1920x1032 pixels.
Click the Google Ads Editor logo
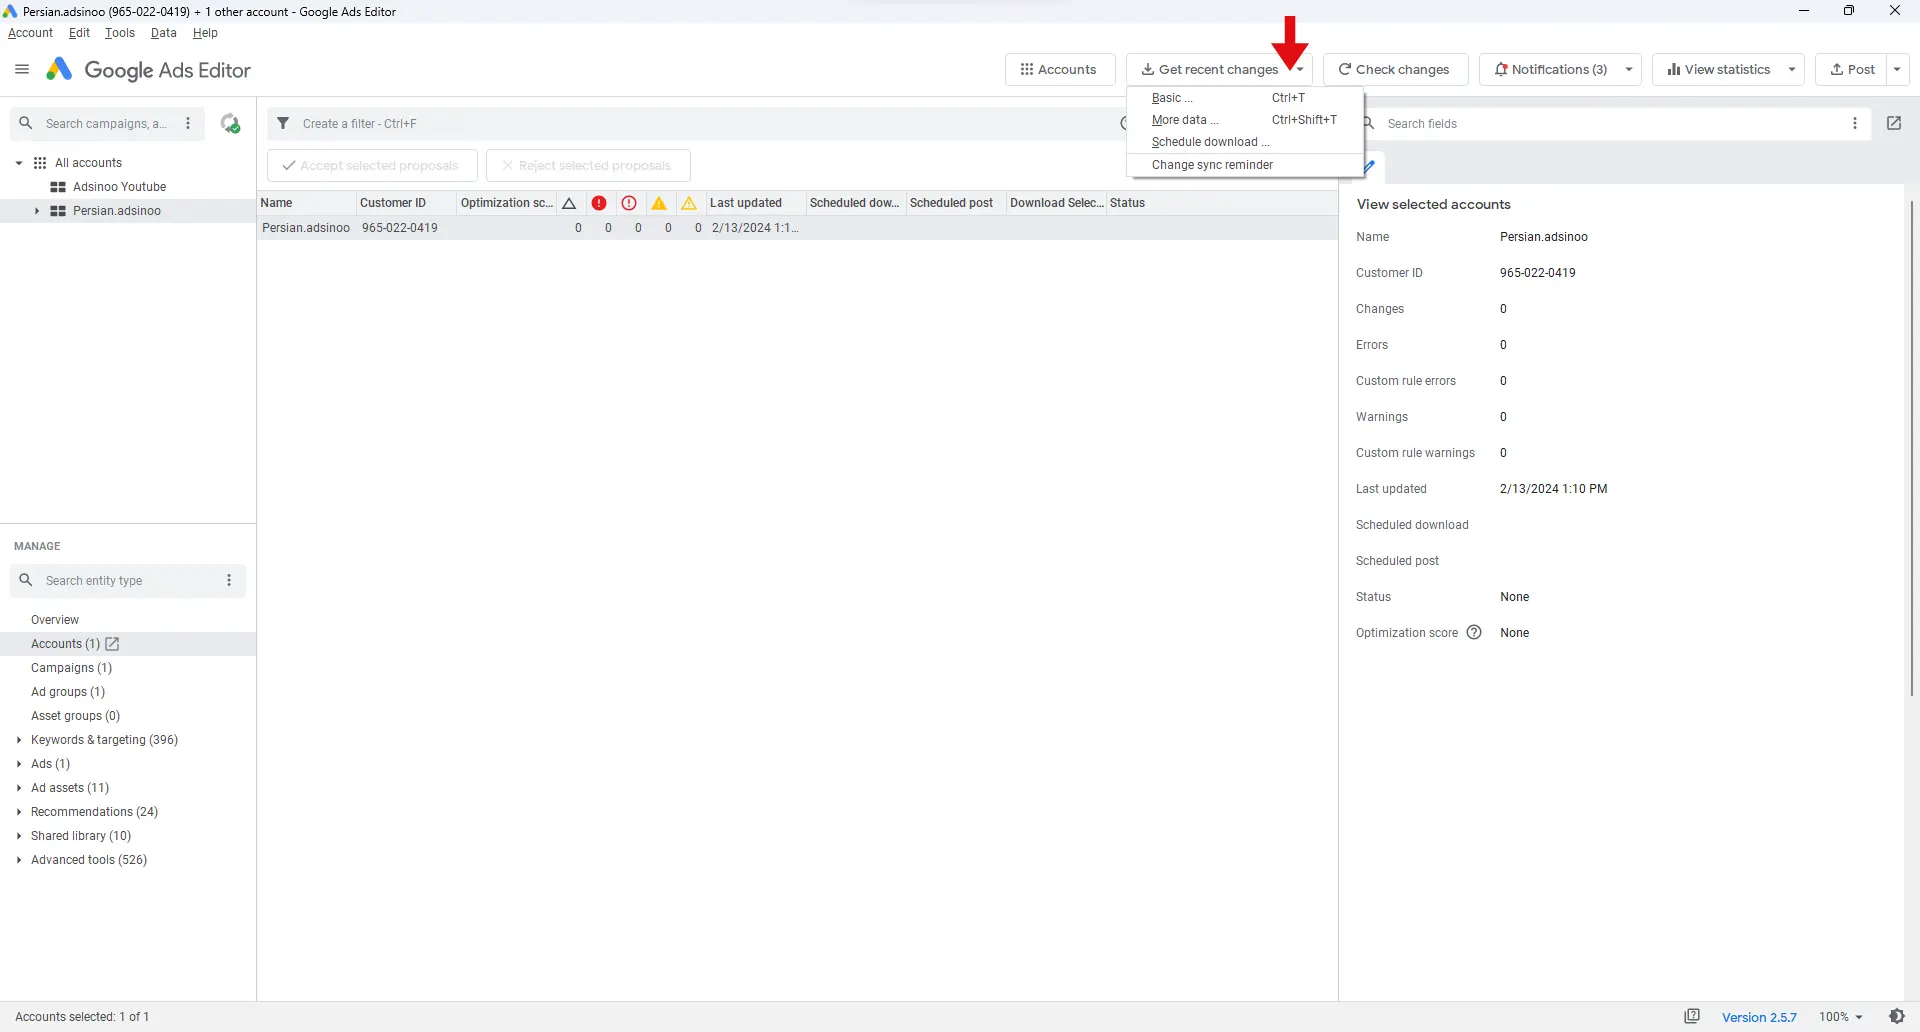149,70
